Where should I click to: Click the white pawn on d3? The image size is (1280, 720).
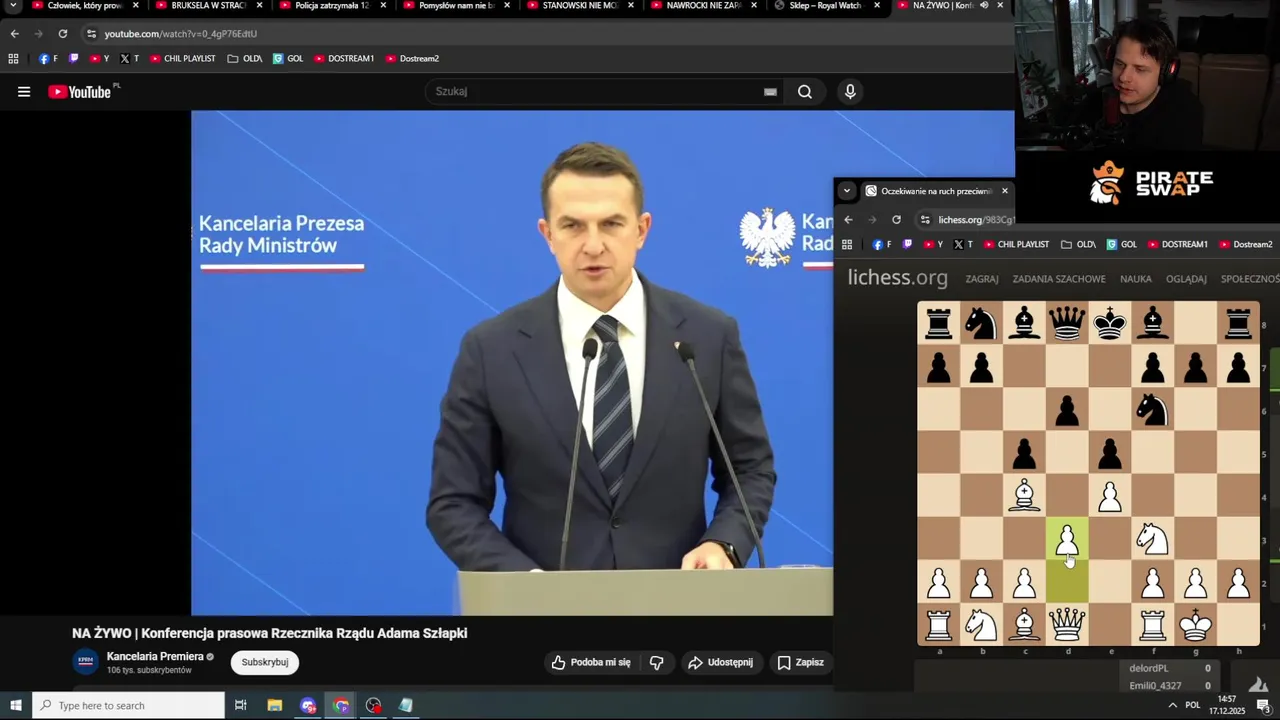pos(1067,538)
